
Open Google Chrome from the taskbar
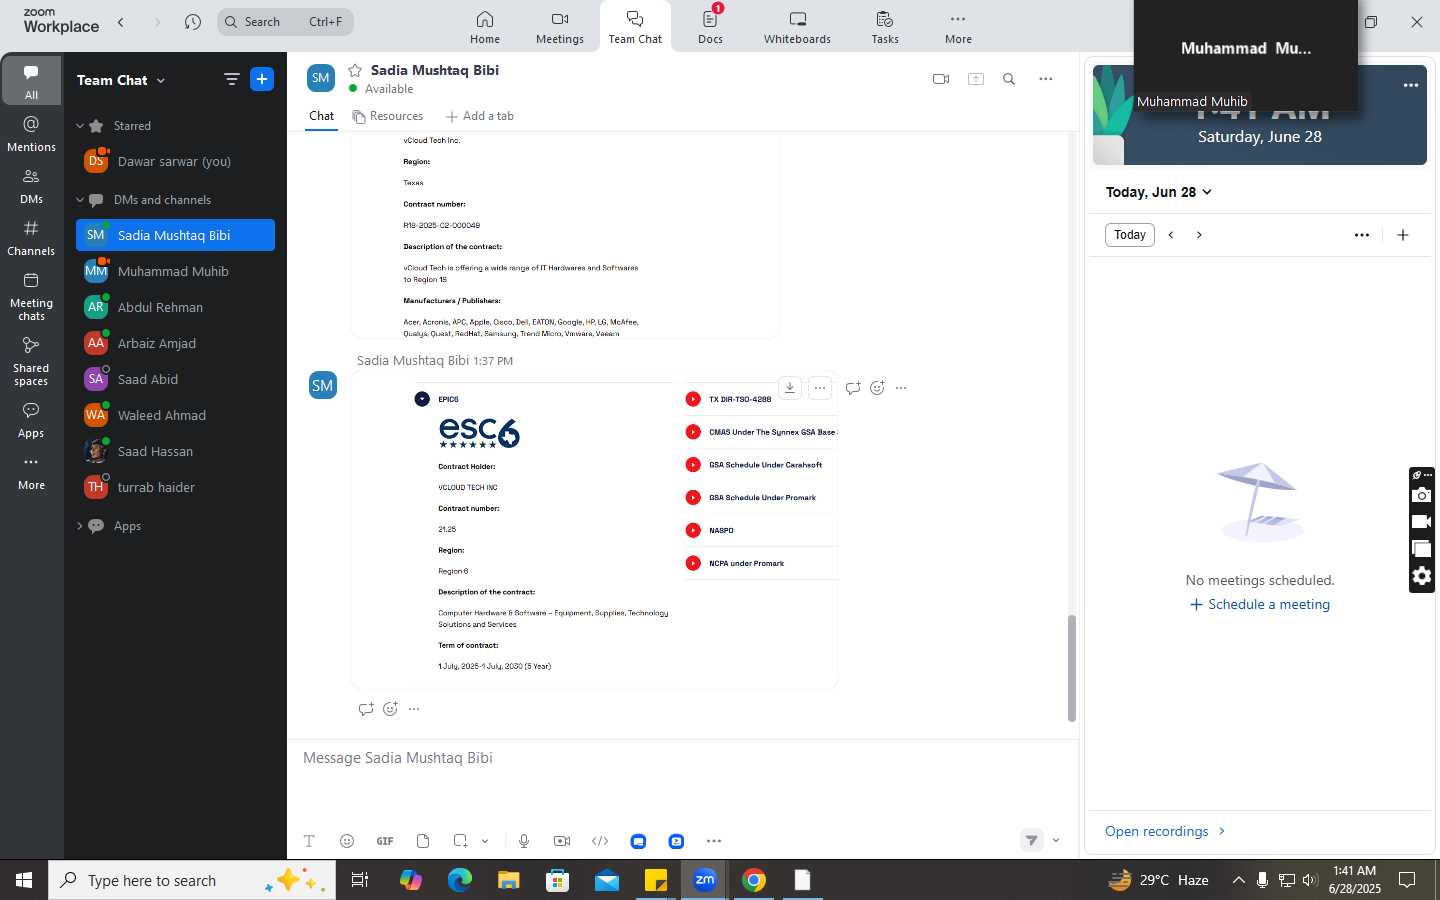click(754, 880)
